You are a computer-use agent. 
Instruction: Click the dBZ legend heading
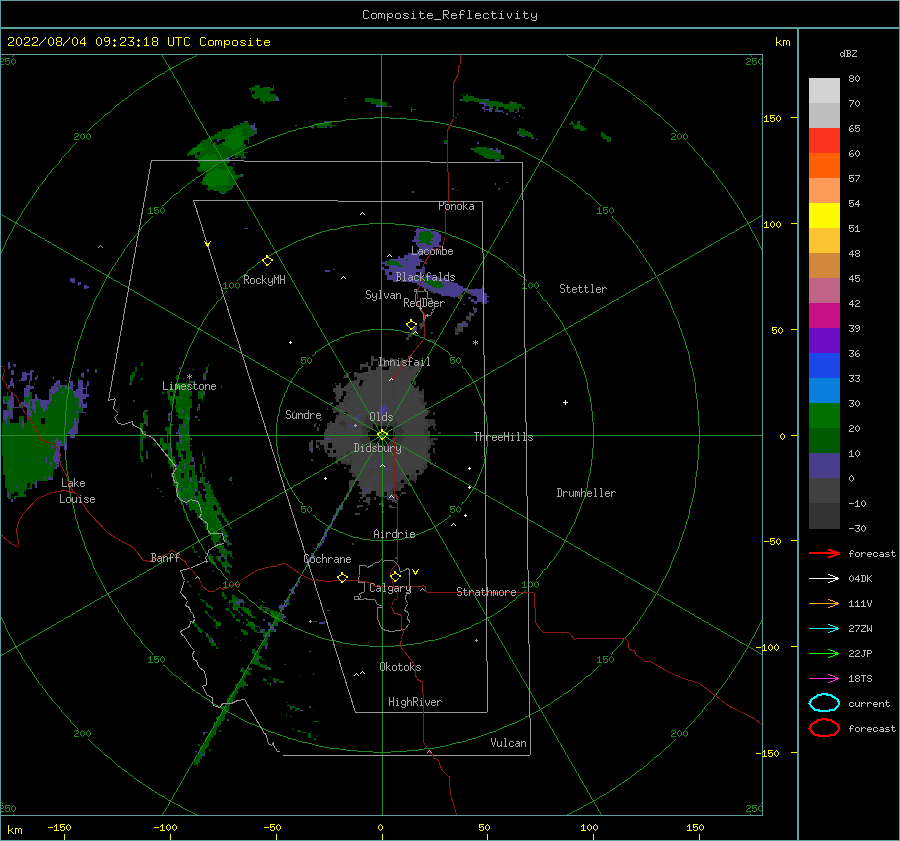coord(848,53)
